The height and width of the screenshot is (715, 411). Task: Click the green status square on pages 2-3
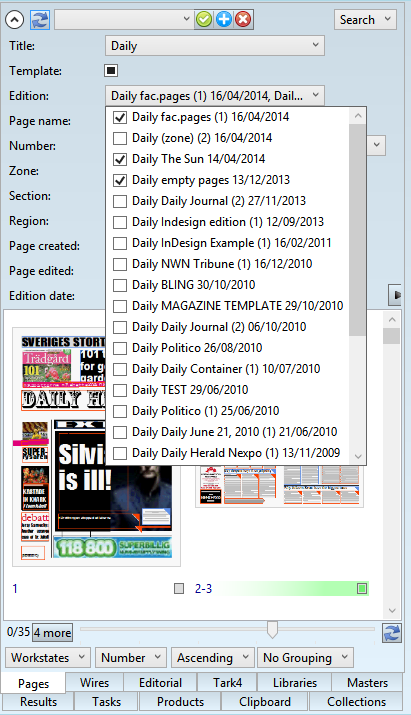click(362, 589)
